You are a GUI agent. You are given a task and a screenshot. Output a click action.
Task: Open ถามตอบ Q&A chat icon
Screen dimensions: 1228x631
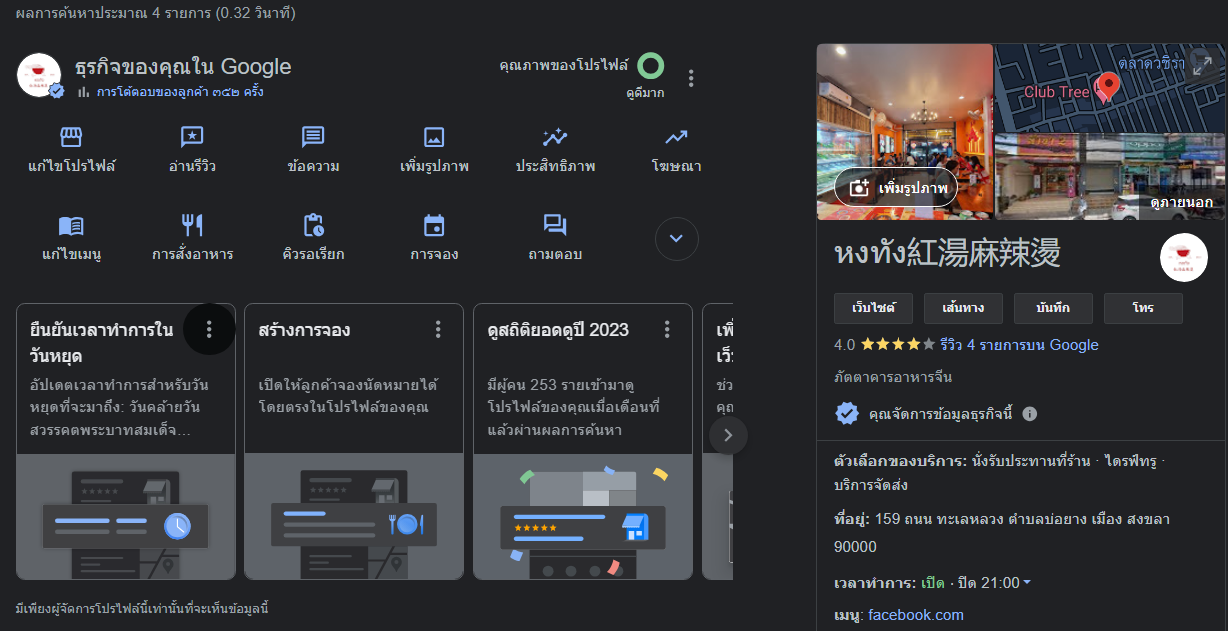555,225
